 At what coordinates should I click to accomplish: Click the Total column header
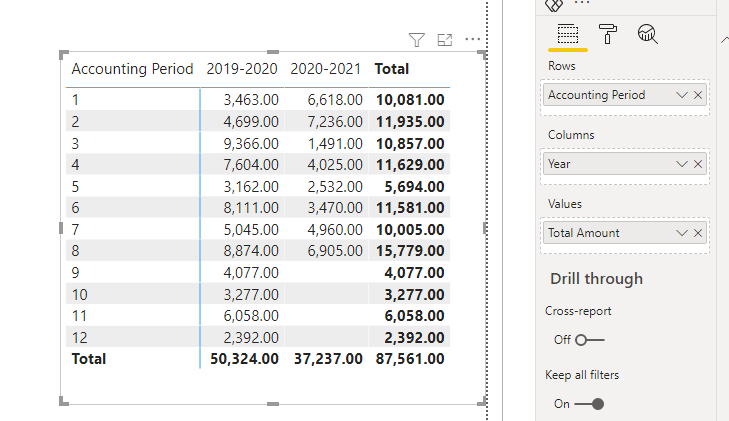click(x=392, y=69)
